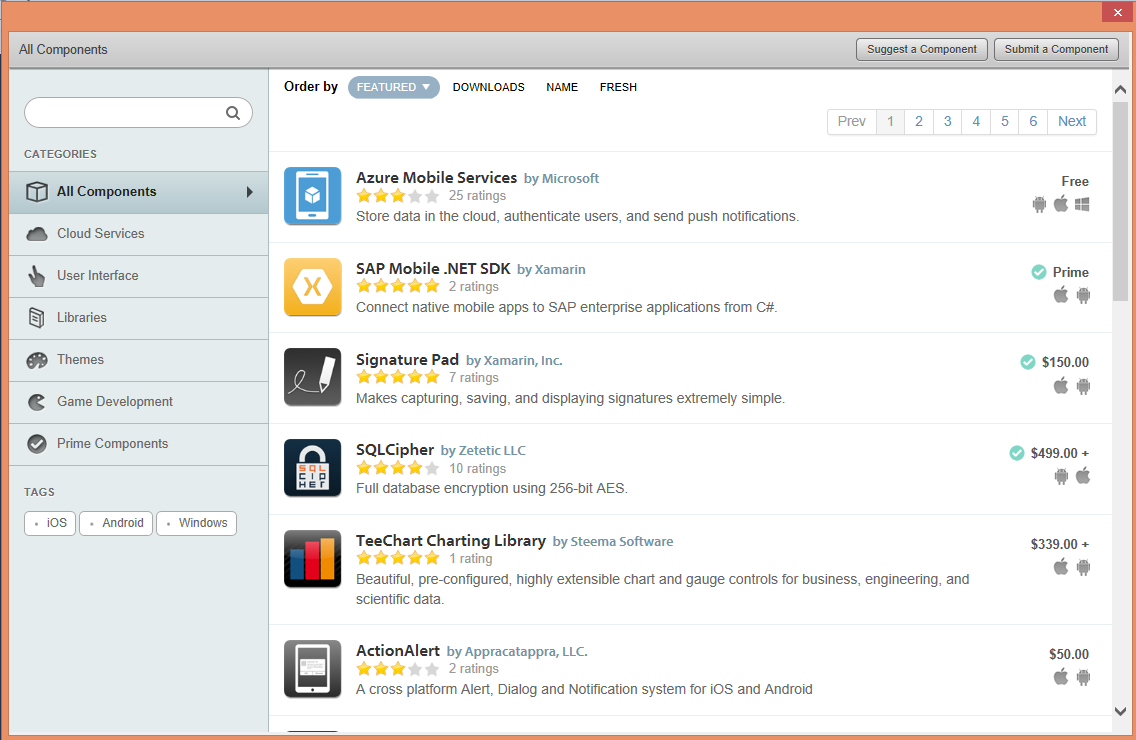The image size is (1136, 740).
Task: Click Android platform icon on Azure Mobile Services
Action: coord(1040,204)
